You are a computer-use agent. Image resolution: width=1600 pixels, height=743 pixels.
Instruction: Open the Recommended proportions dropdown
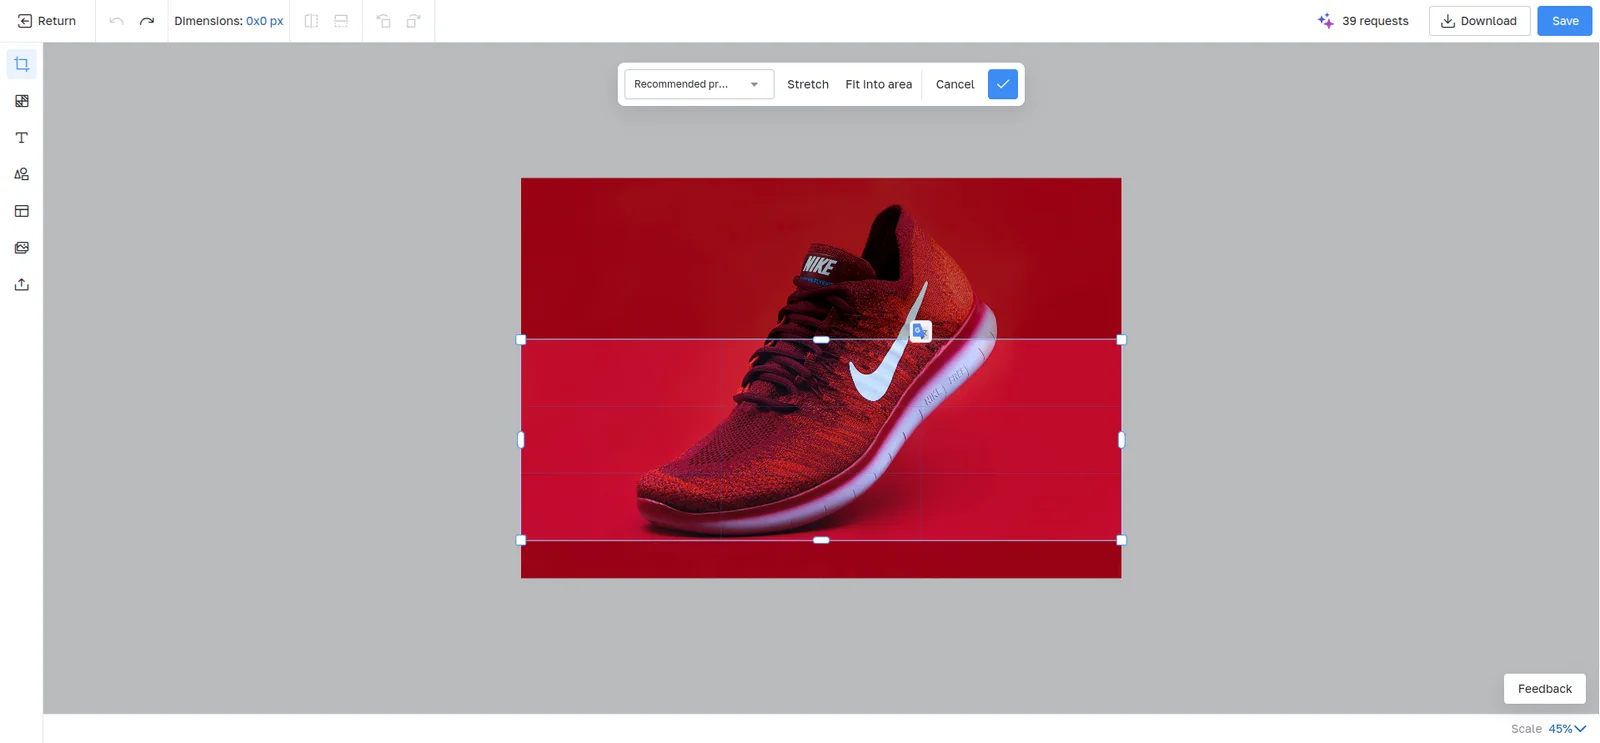point(699,84)
